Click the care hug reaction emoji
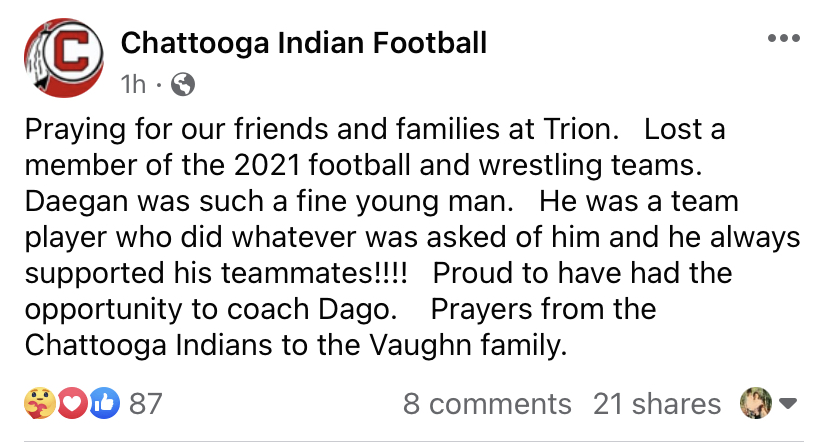828x444 pixels. (x=40, y=403)
